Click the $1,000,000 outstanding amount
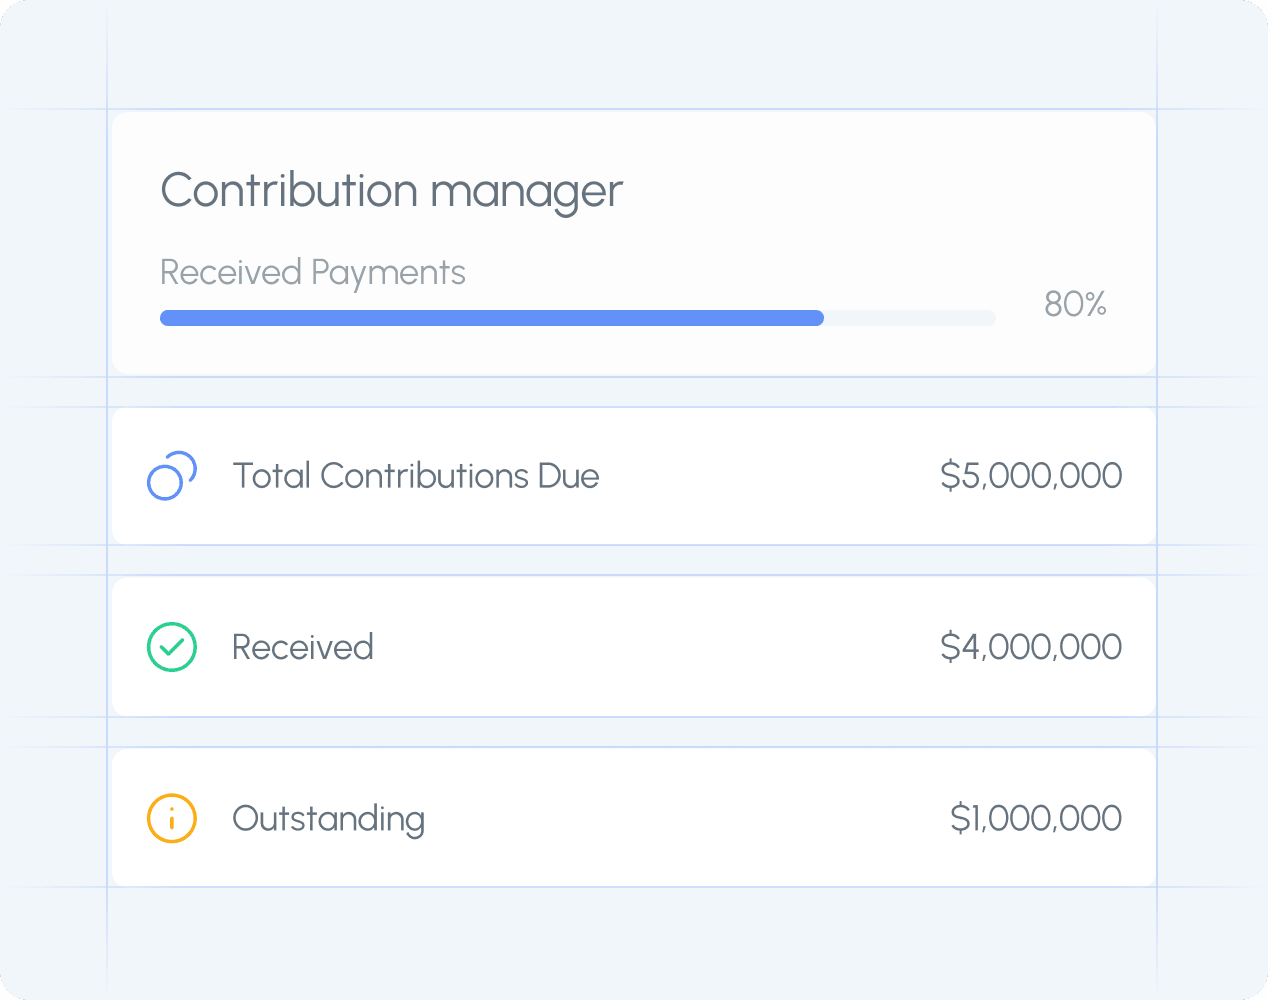Image resolution: width=1268 pixels, height=1000 pixels. (x=1036, y=818)
